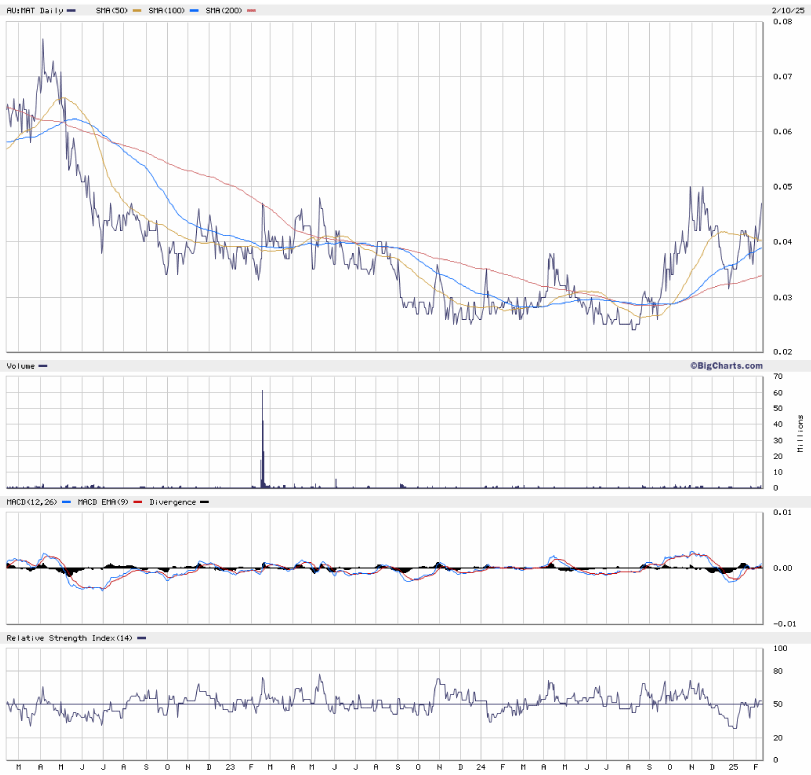This screenshot has width=811, height=775.
Task: Click the SMA(100) blue legend swatch
Action: click(195, 10)
